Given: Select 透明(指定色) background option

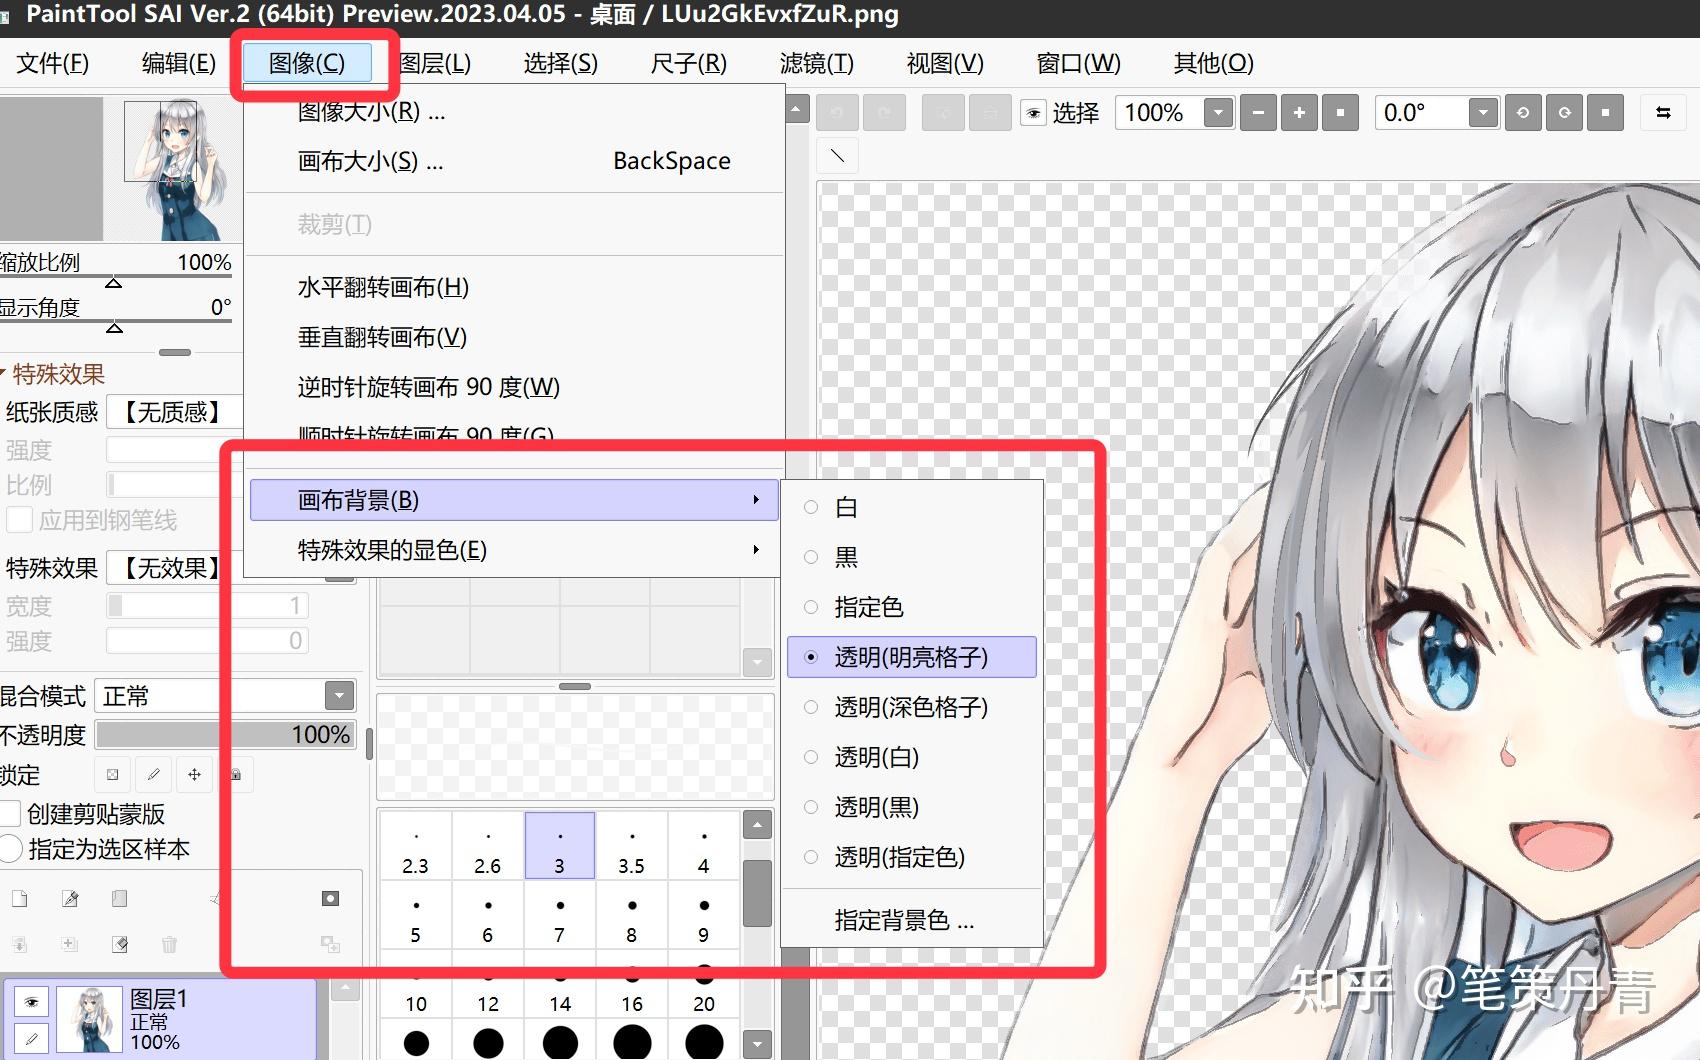Looking at the screenshot, I should [912, 857].
